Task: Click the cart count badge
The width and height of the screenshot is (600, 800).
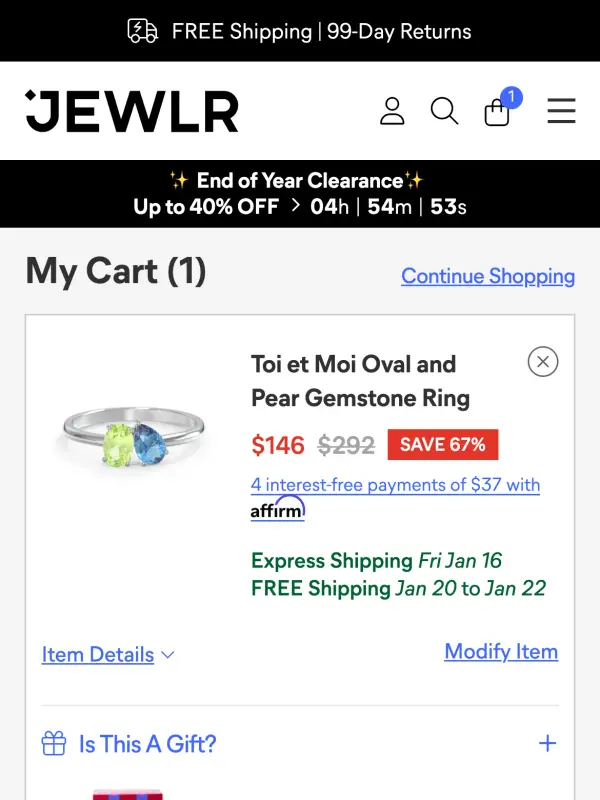Action: click(x=511, y=97)
